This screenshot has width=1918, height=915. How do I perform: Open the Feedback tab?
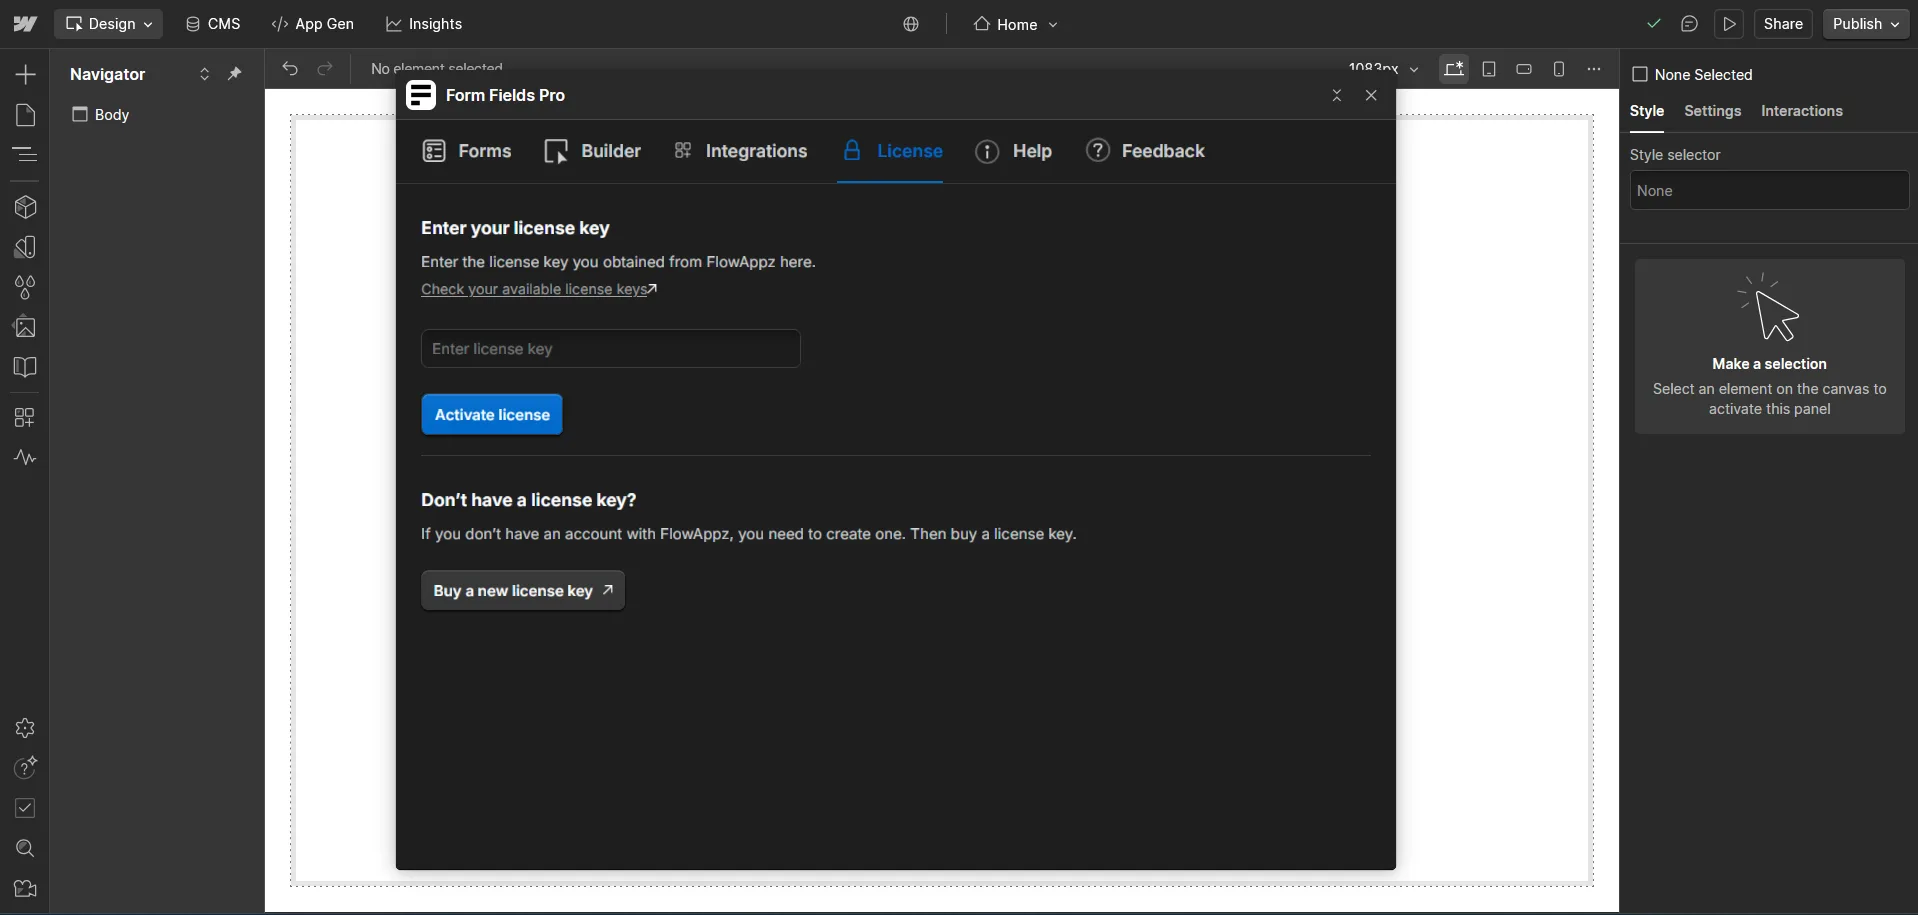[1146, 151]
